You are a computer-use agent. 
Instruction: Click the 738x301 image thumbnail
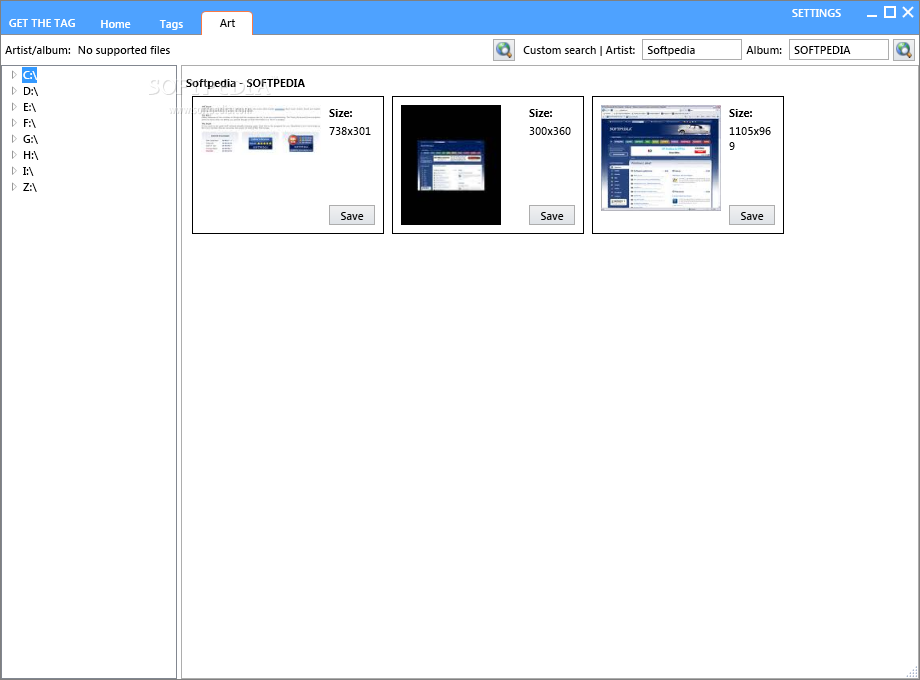click(261, 130)
